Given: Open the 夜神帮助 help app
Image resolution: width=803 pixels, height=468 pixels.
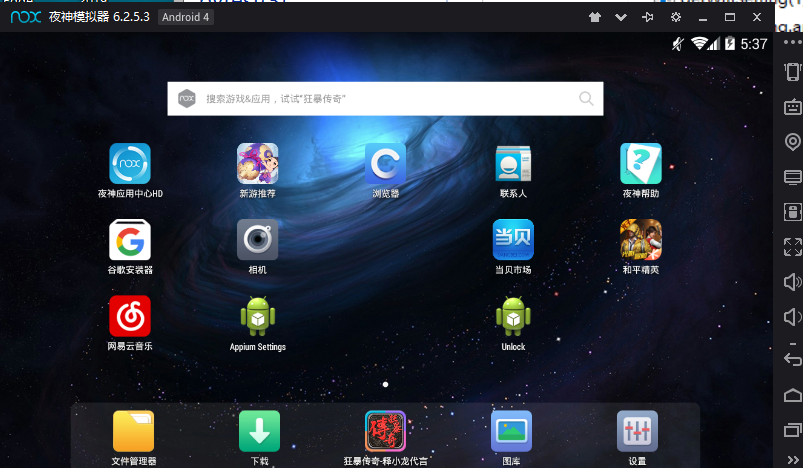Looking at the screenshot, I should [641, 164].
